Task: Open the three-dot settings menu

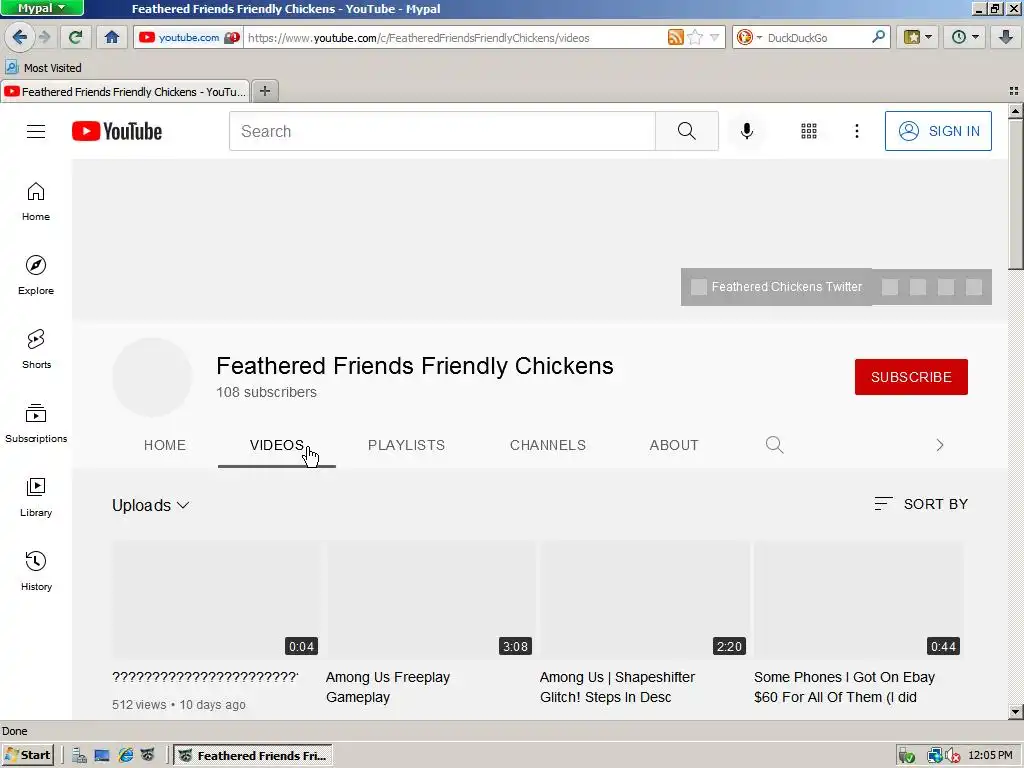Action: point(857,131)
